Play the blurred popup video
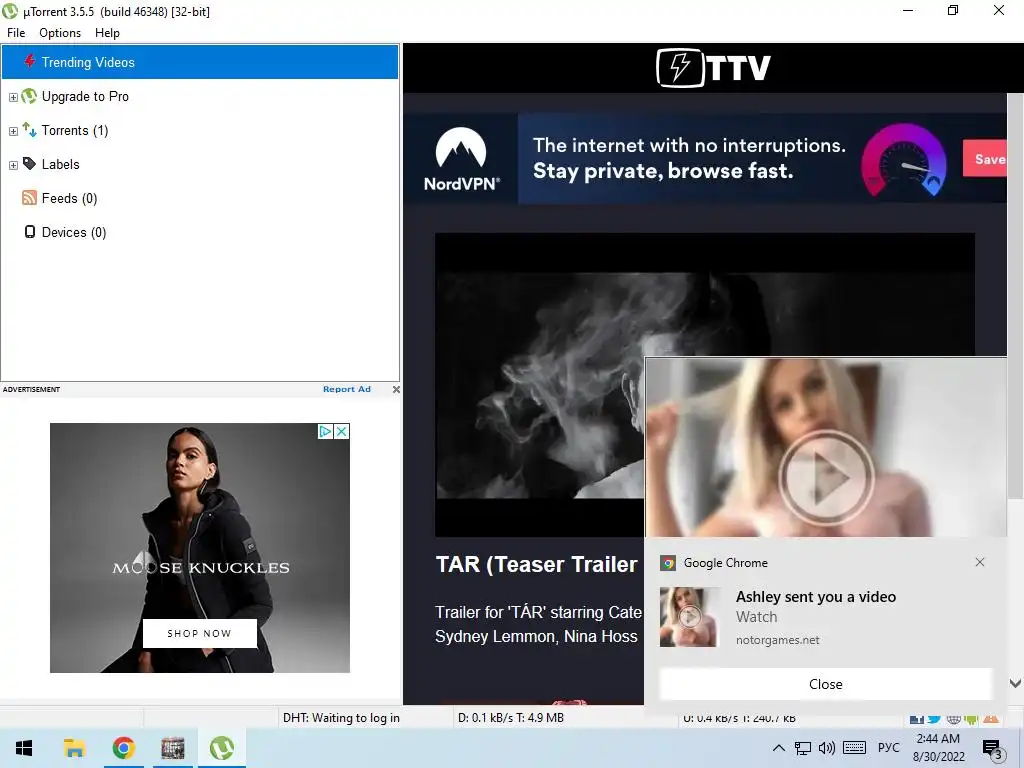The width and height of the screenshot is (1024, 768). coord(826,477)
